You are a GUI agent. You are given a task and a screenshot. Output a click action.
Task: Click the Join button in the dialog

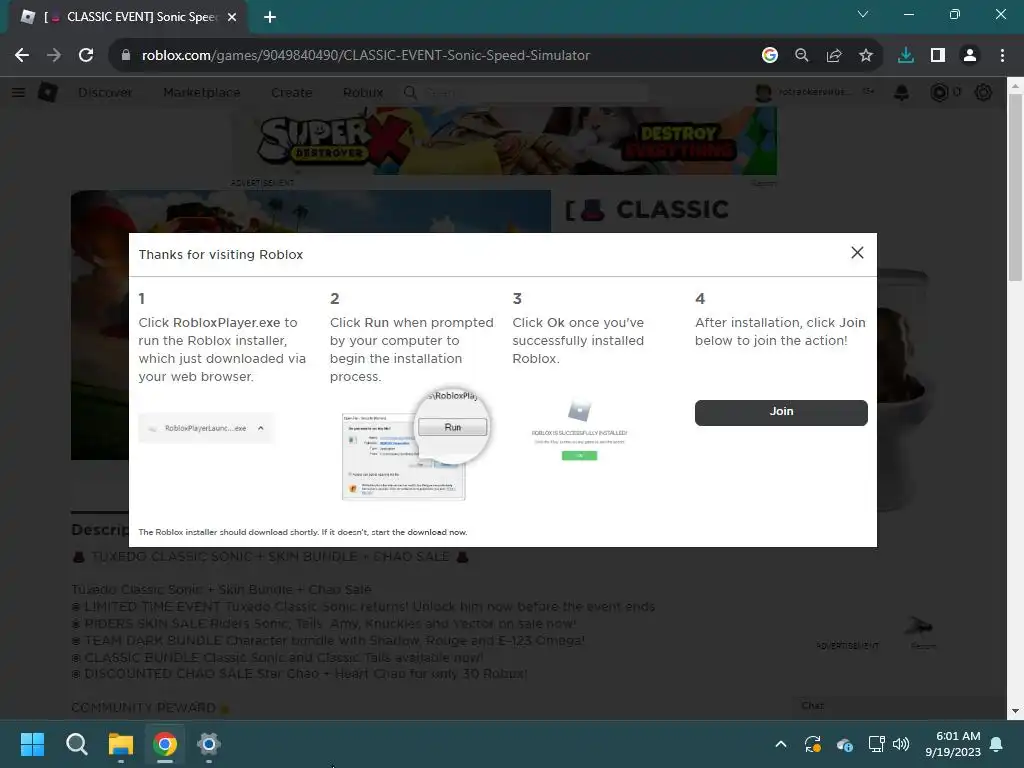pos(781,412)
